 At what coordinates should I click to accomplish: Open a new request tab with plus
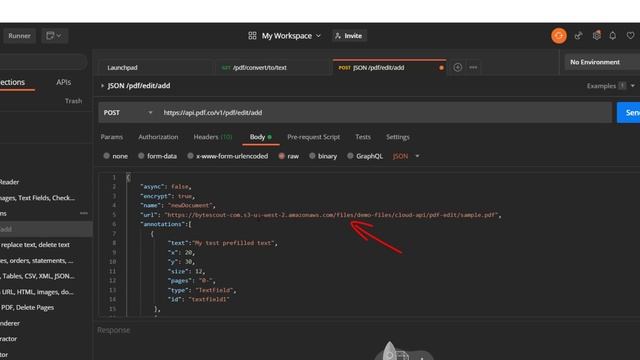(458, 67)
